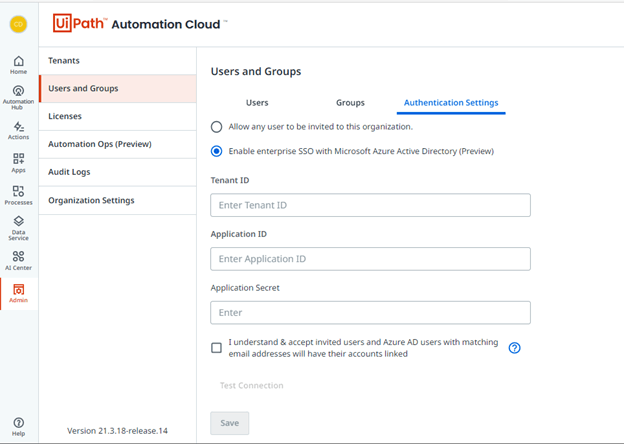Go to the Actions sidebar icon

[18, 130]
